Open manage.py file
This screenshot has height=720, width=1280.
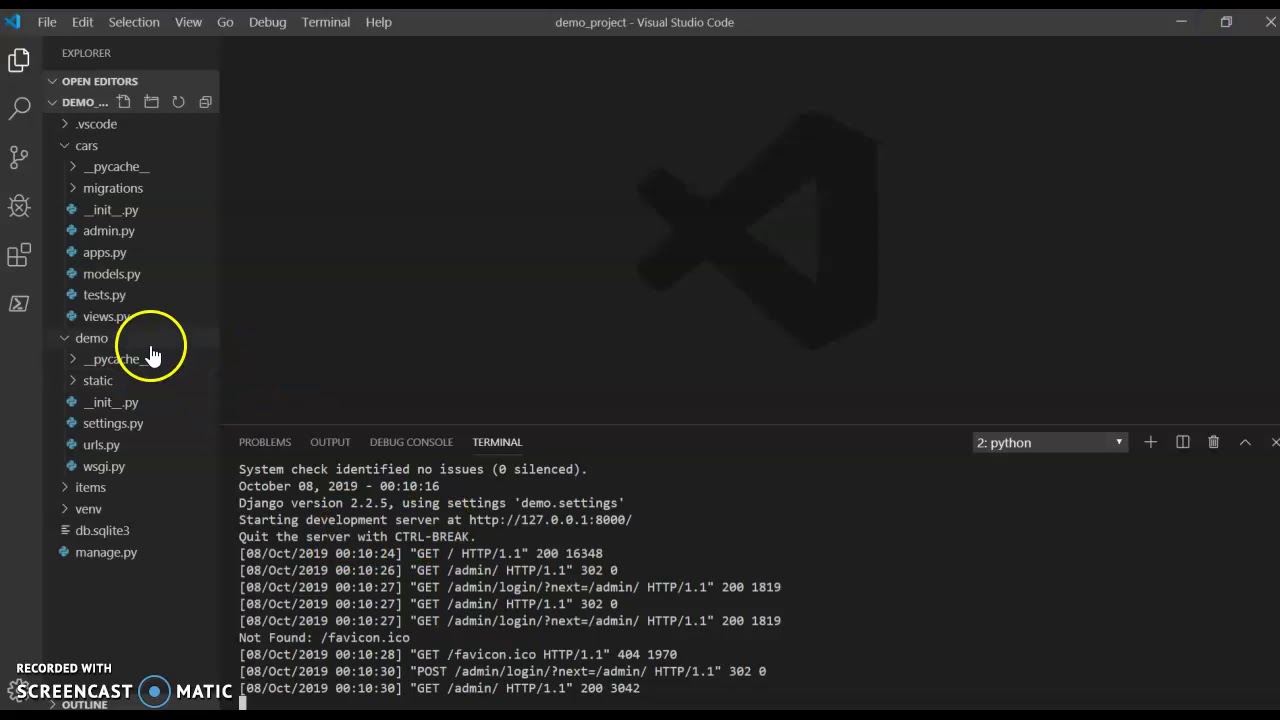106,552
